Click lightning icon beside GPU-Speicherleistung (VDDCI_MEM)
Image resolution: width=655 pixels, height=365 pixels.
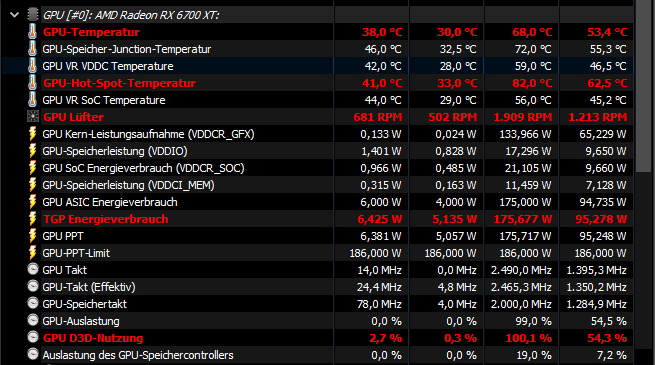point(33,185)
